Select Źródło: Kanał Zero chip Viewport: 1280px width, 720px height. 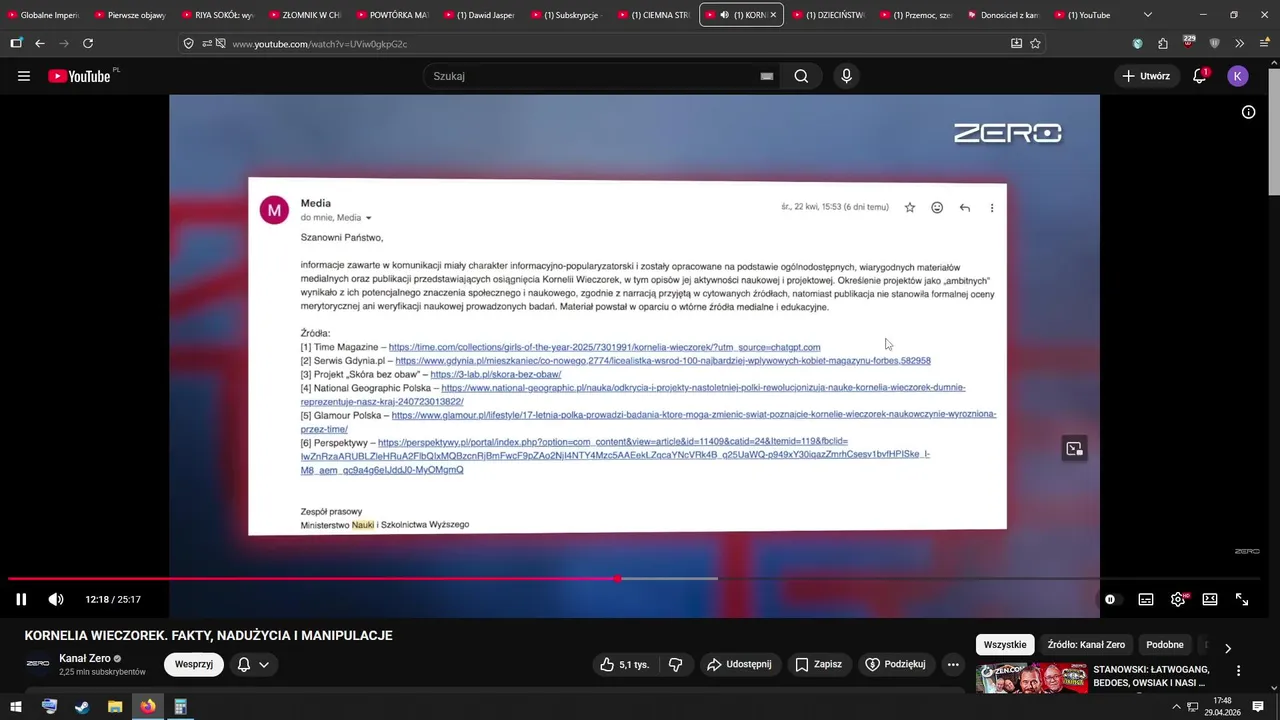point(1086,645)
